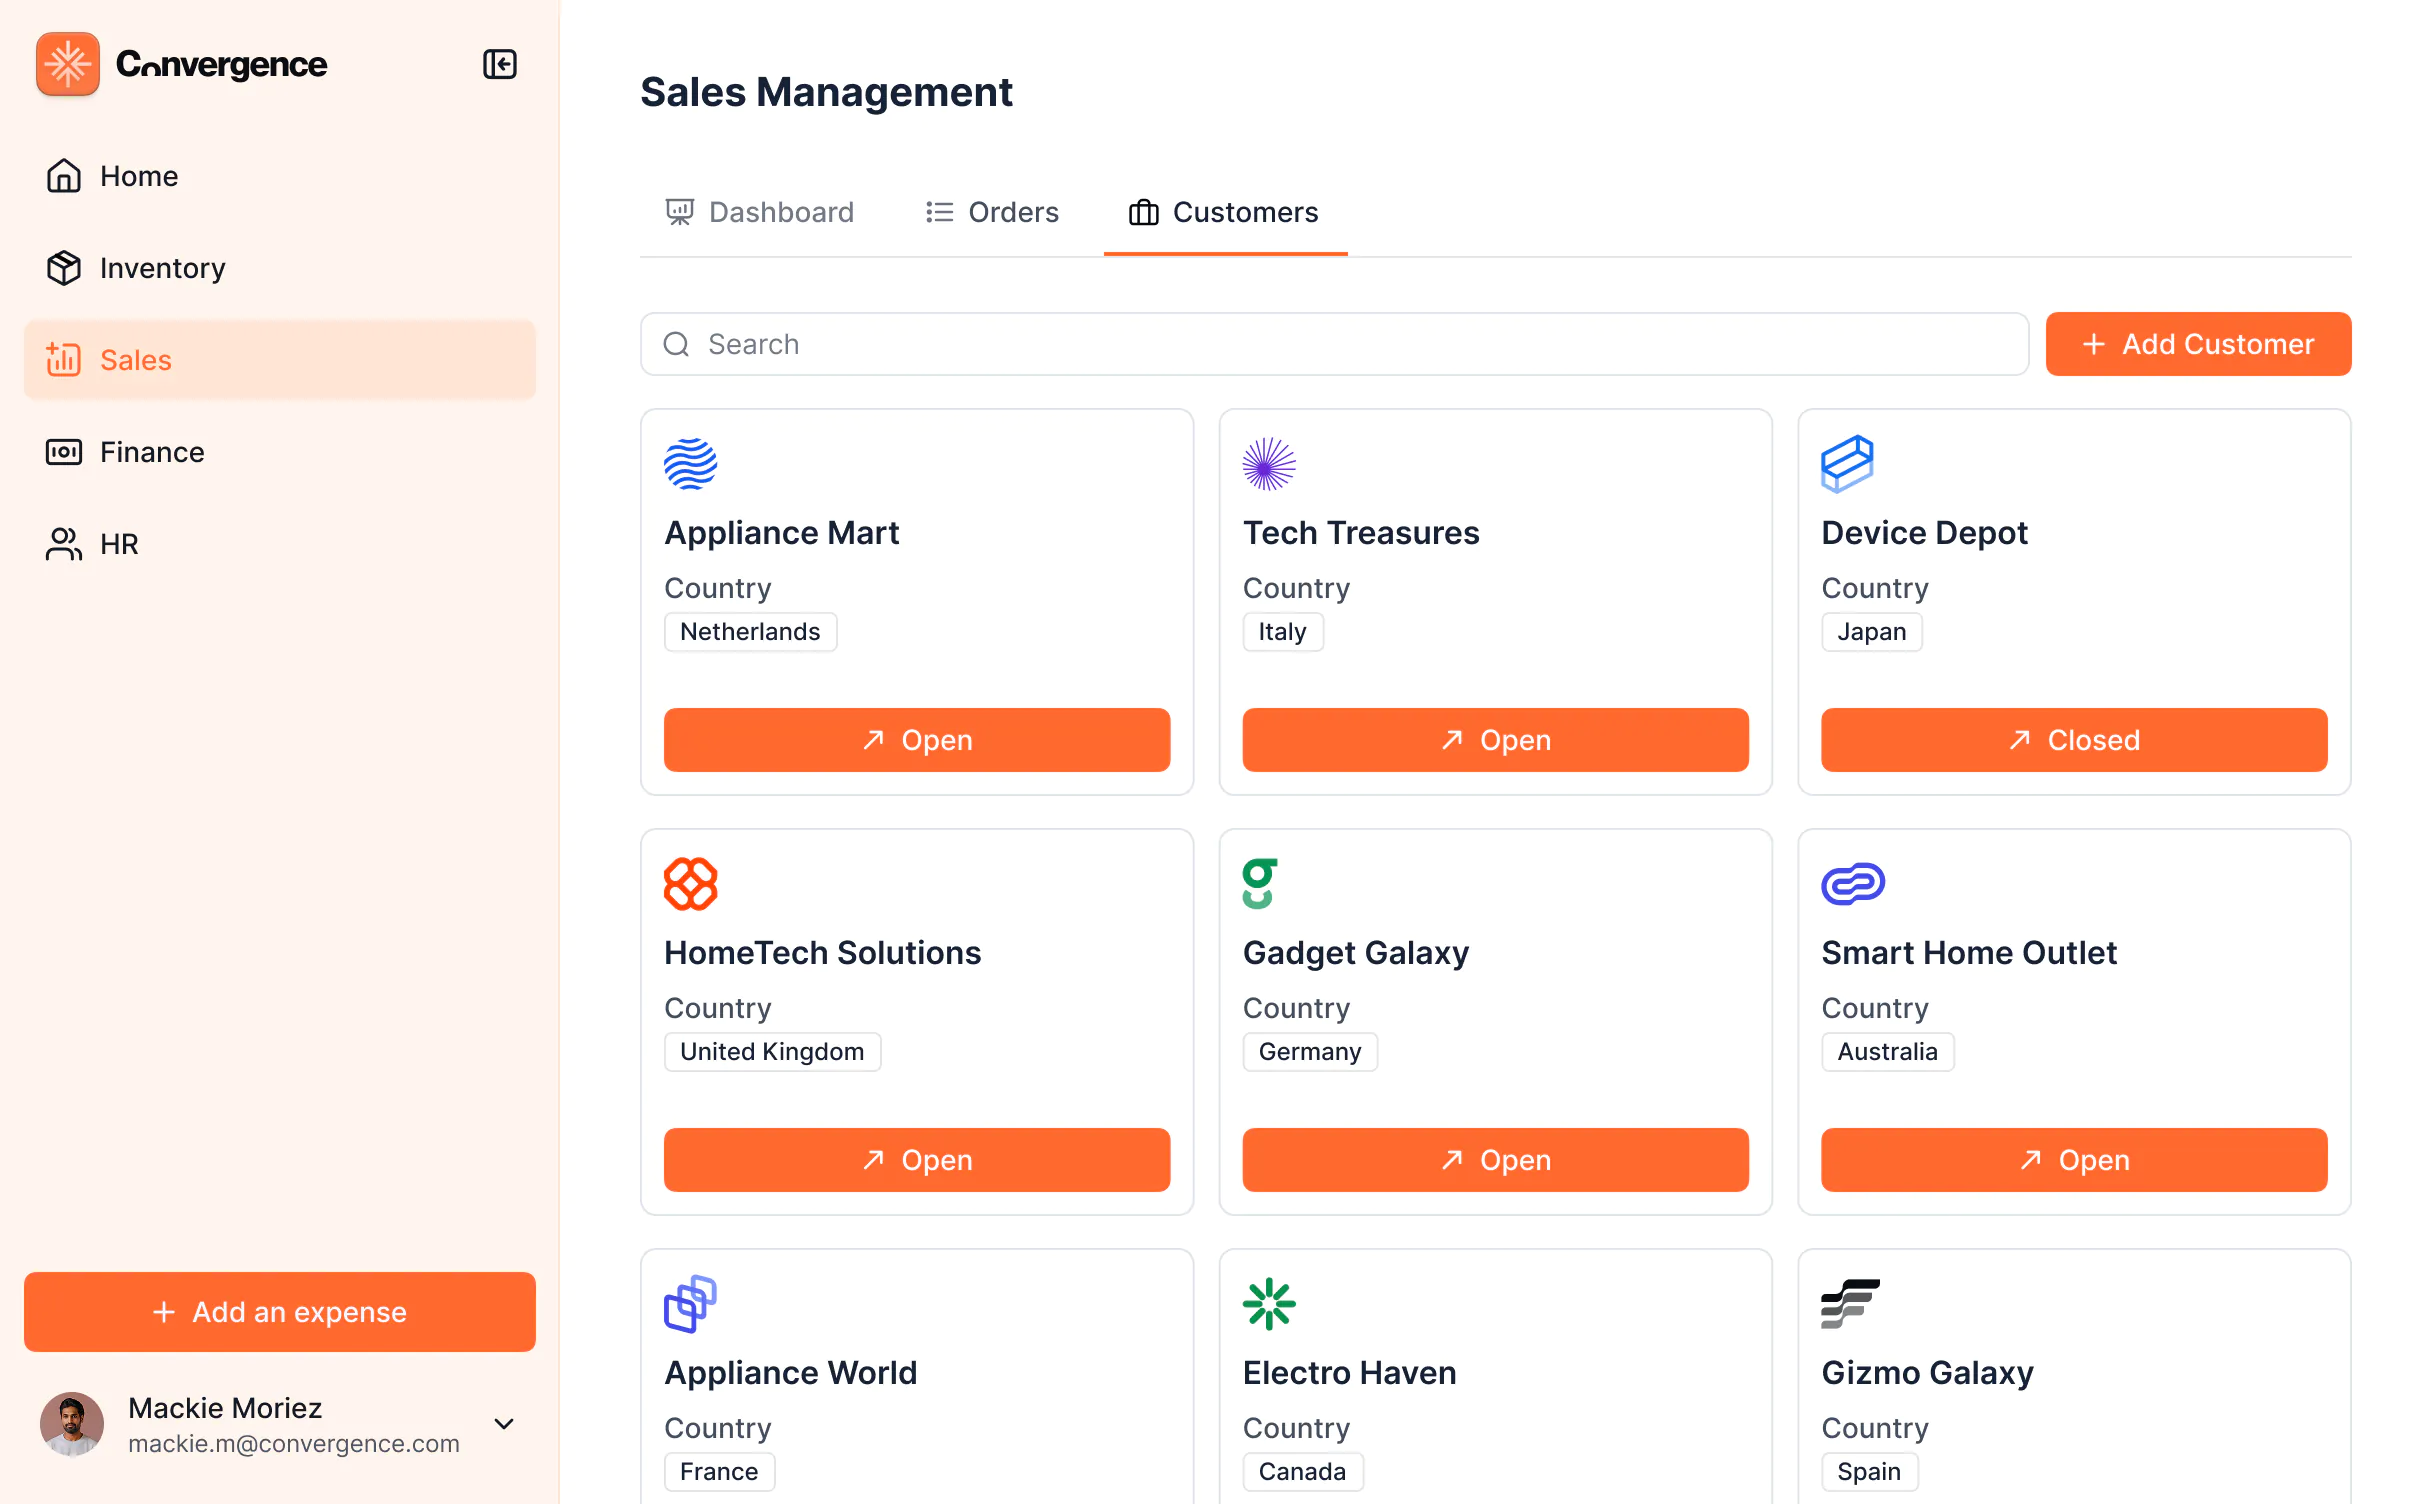Click the Appliance Mart wave logo
Viewport: 2432px width, 1504px height.
tap(690, 464)
